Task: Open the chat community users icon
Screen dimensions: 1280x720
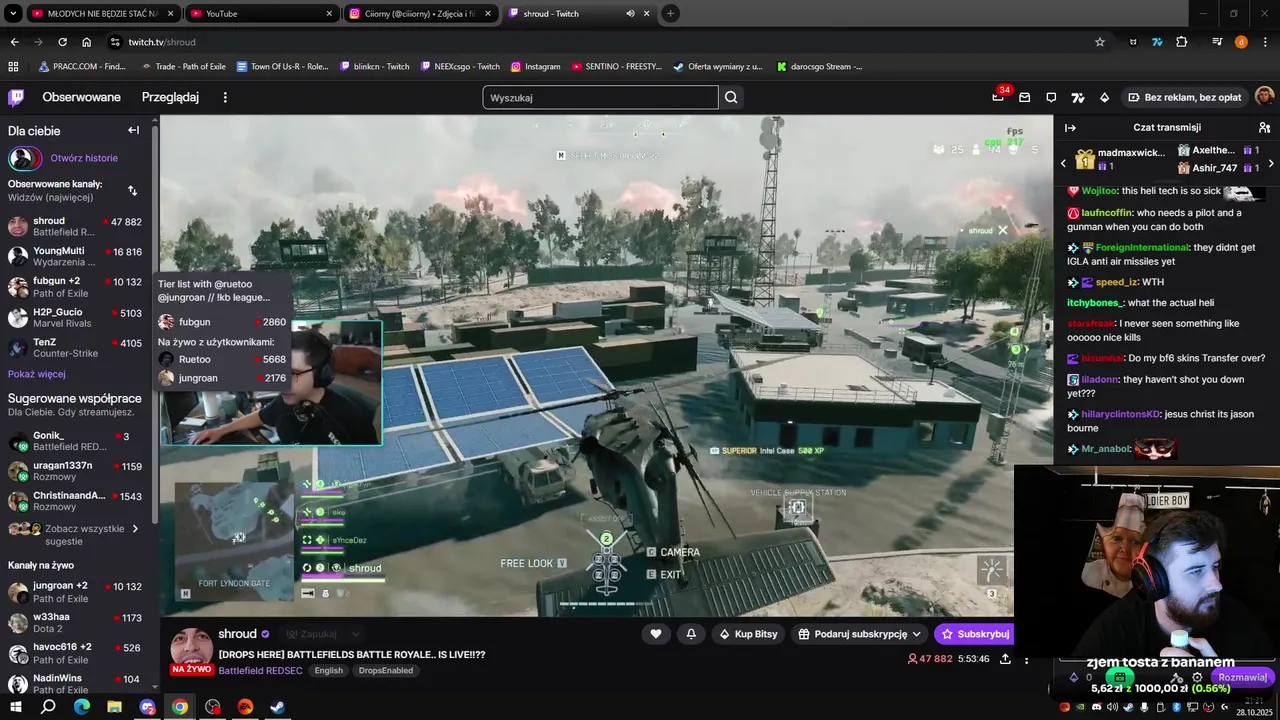Action: (1264, 128)
